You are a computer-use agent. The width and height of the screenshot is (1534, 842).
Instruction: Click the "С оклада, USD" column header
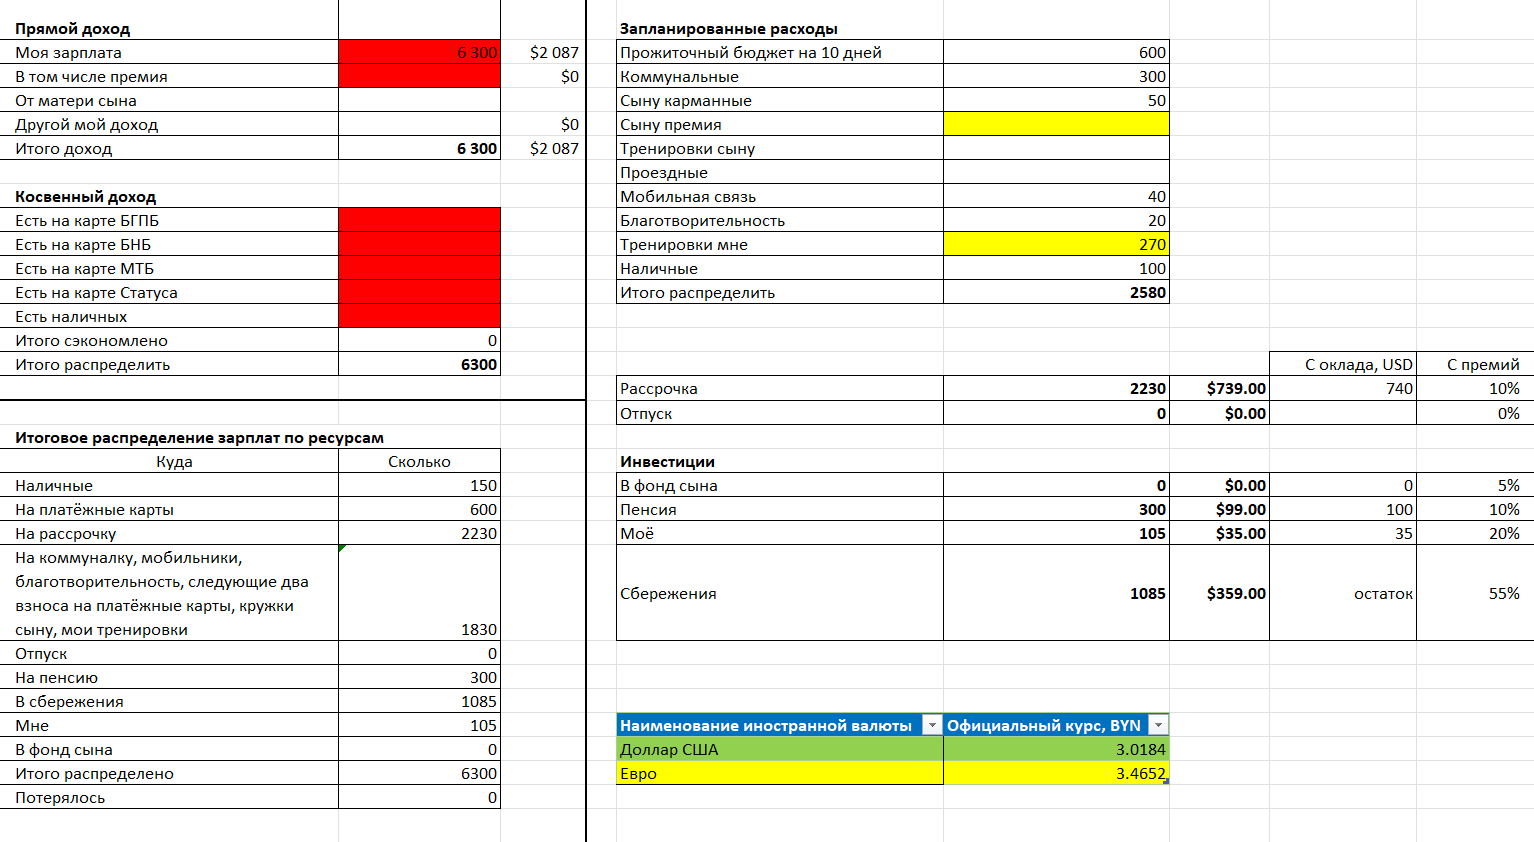pyautogui.click(x=1343, y=364)
